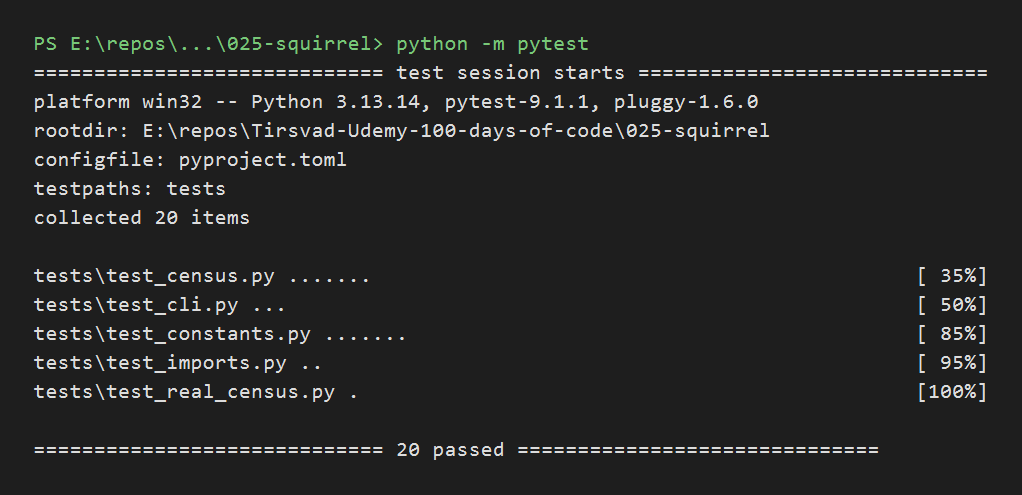Click the 100% progress indicator

[952, 392]
